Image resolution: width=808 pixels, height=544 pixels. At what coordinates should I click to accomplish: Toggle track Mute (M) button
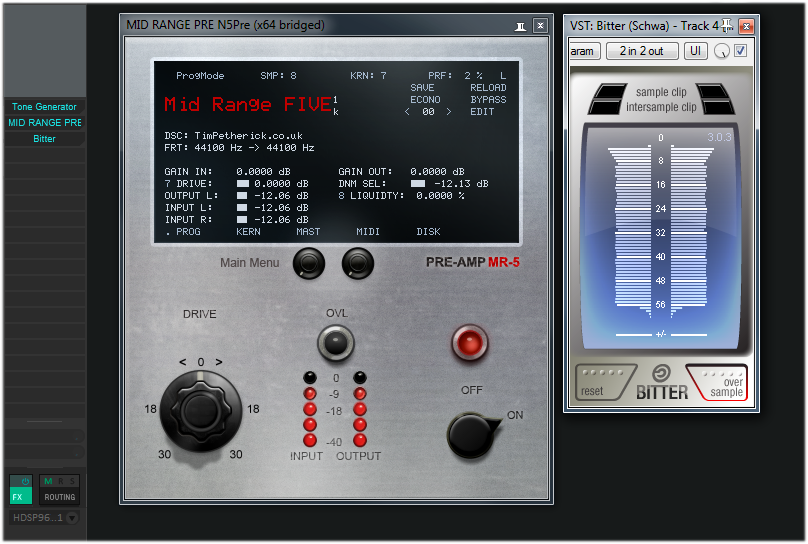click(x=48, y=481)
